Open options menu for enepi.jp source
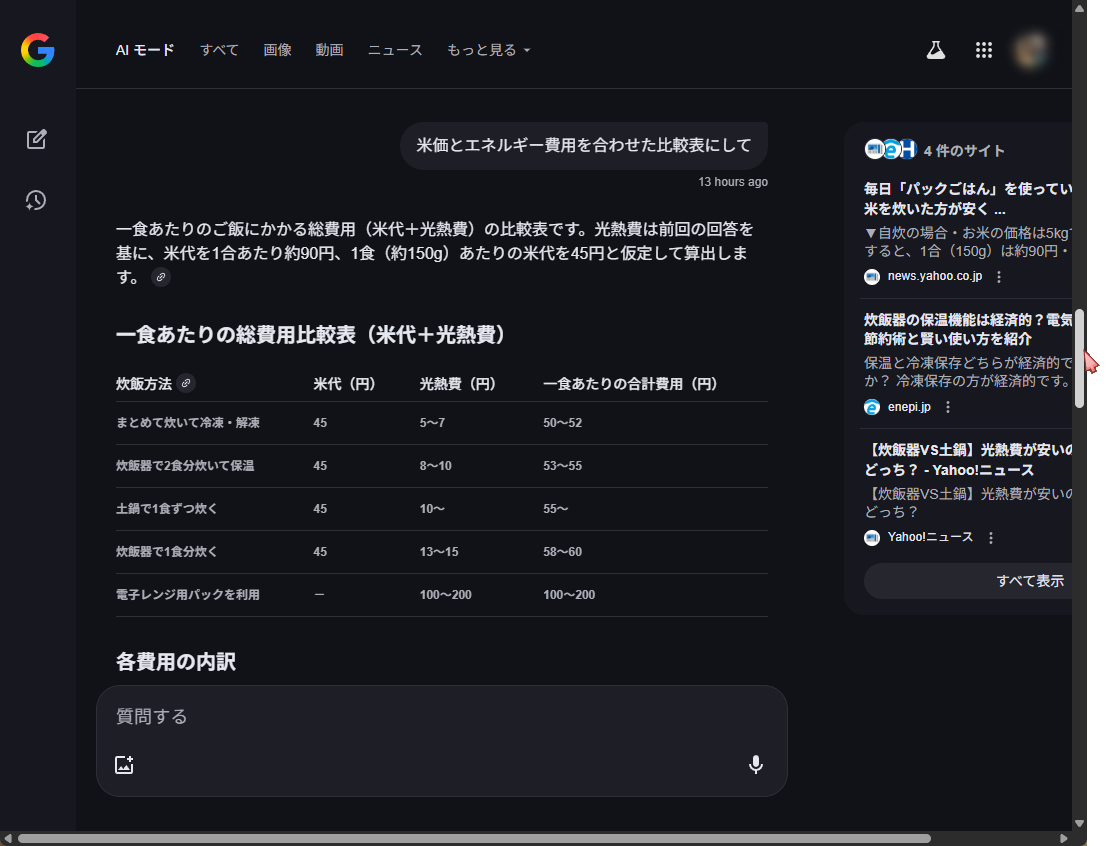Screen dimensions: 1110x846 point(948,407)
